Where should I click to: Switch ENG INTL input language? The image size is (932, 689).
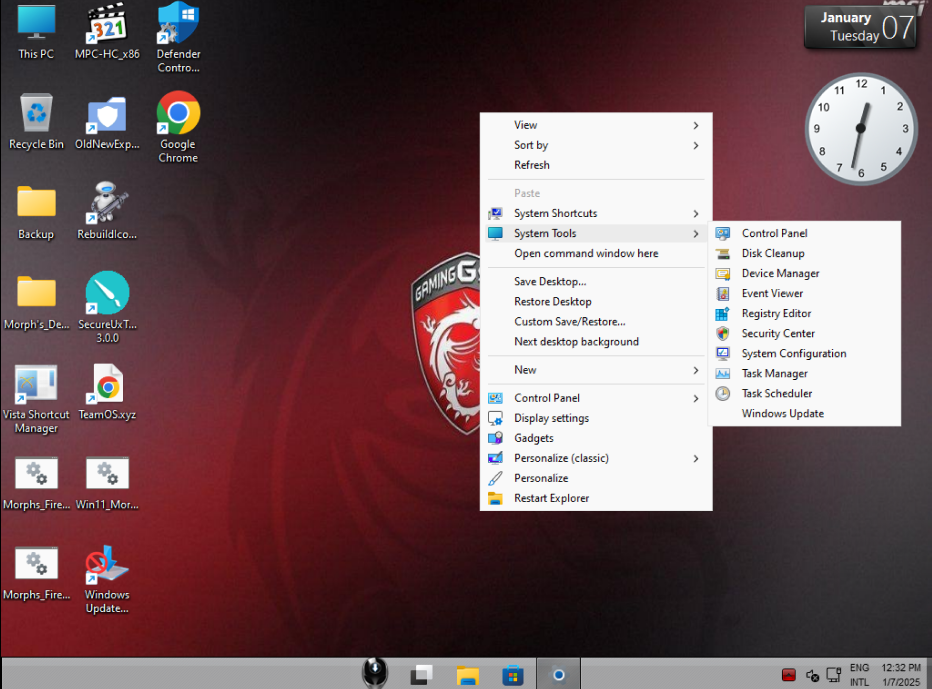coord(859,675)
